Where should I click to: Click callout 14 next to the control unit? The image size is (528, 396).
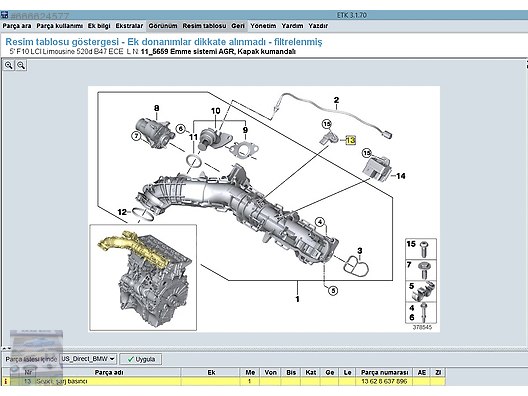pos(400,176)
